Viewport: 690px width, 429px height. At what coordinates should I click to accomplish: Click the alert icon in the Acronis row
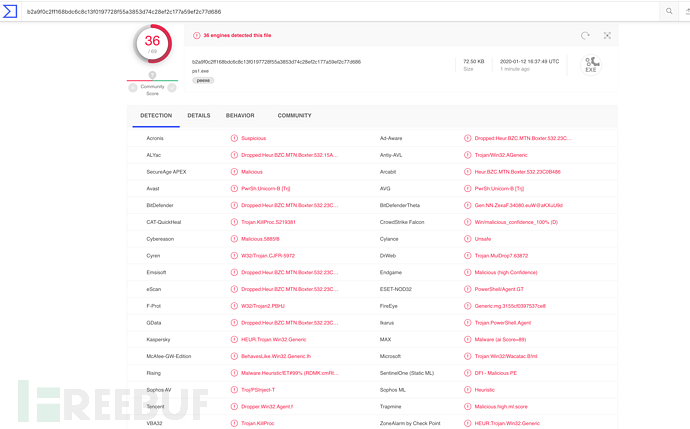(x=234, y=138)
